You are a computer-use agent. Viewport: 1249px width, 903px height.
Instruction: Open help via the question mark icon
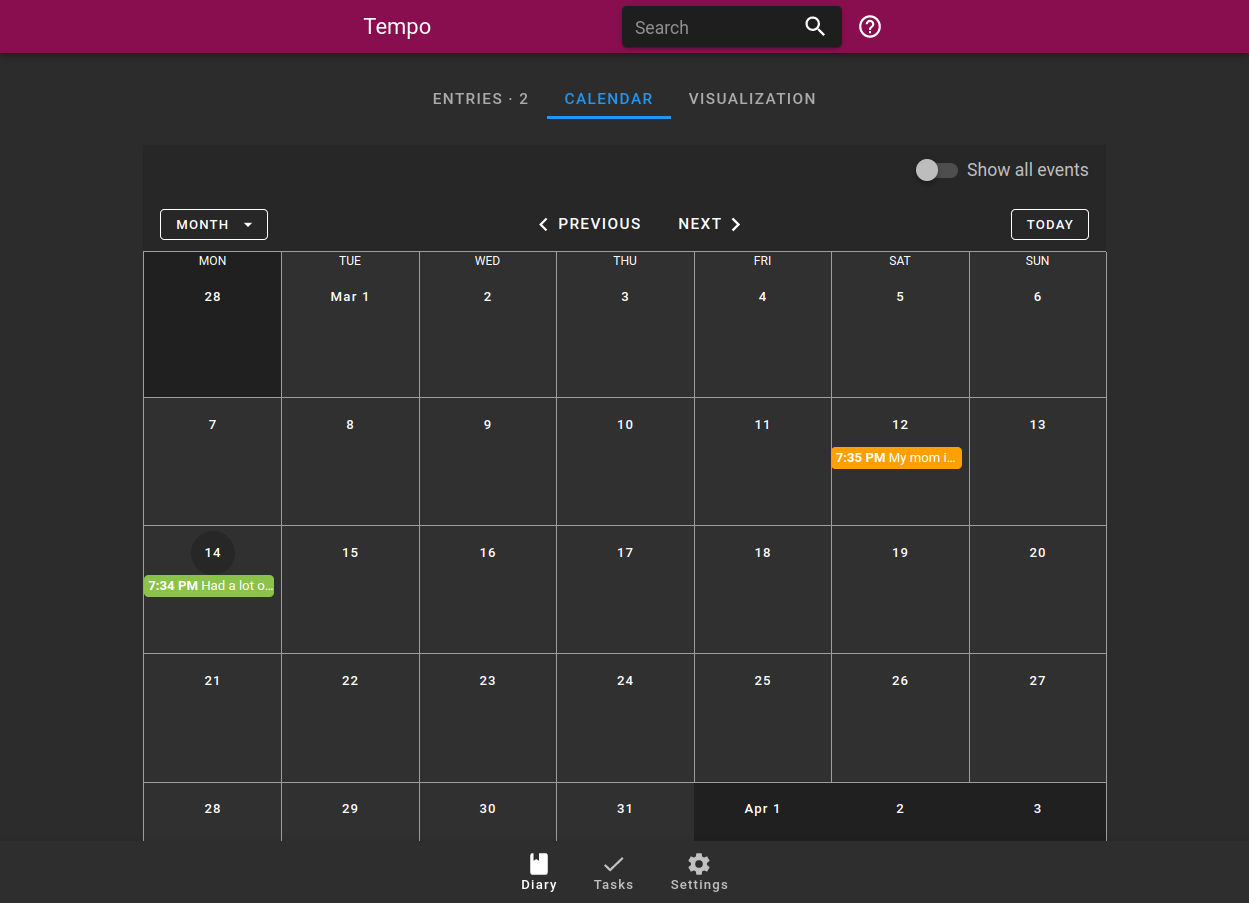[869, 26]
